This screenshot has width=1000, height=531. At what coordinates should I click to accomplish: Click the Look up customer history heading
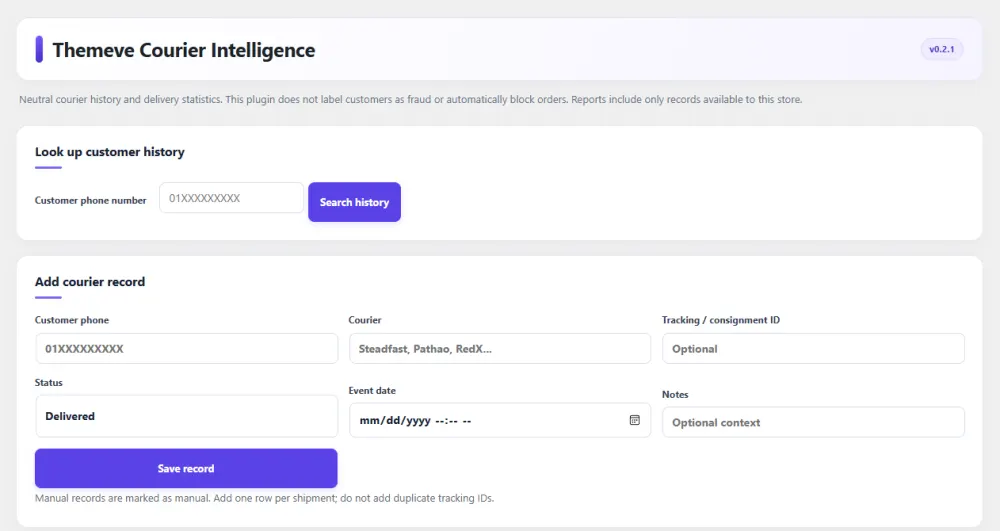(110, 152)
